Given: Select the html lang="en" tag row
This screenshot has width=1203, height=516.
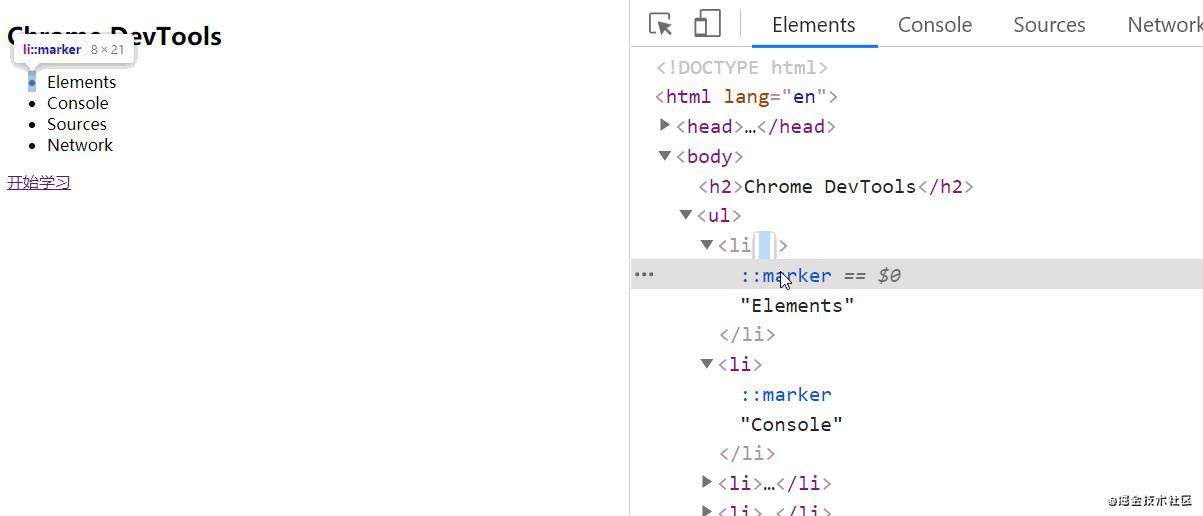Looking at the screenshot, I should tap(746, 97).
